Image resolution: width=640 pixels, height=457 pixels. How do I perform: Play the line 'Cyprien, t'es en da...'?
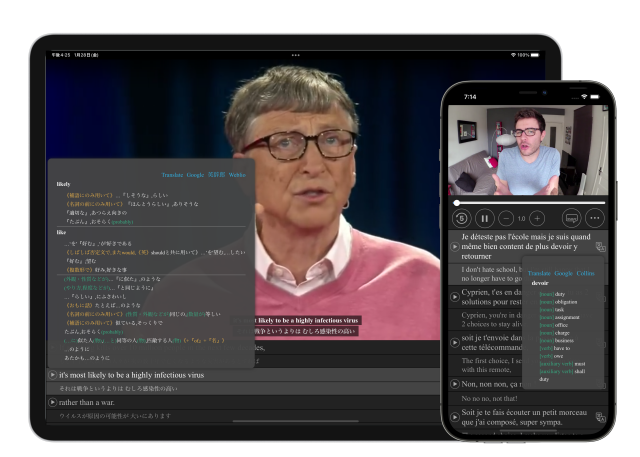[454, 297]
